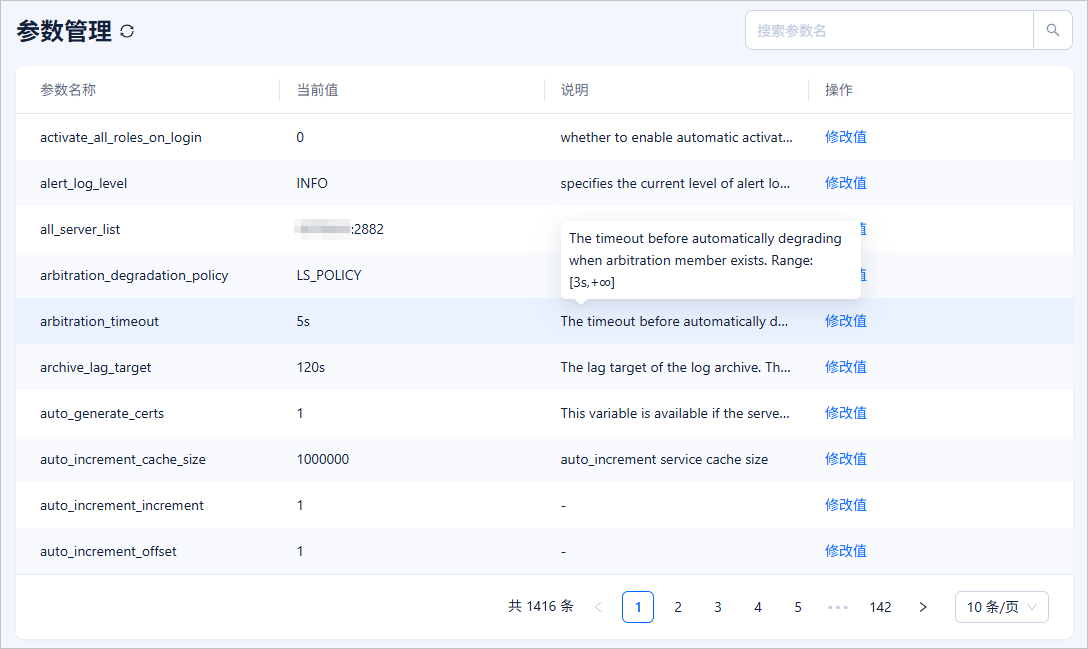Select page 5 in pagination
This screenshot has height=649, width=1088.
click(x=798, y=607)
